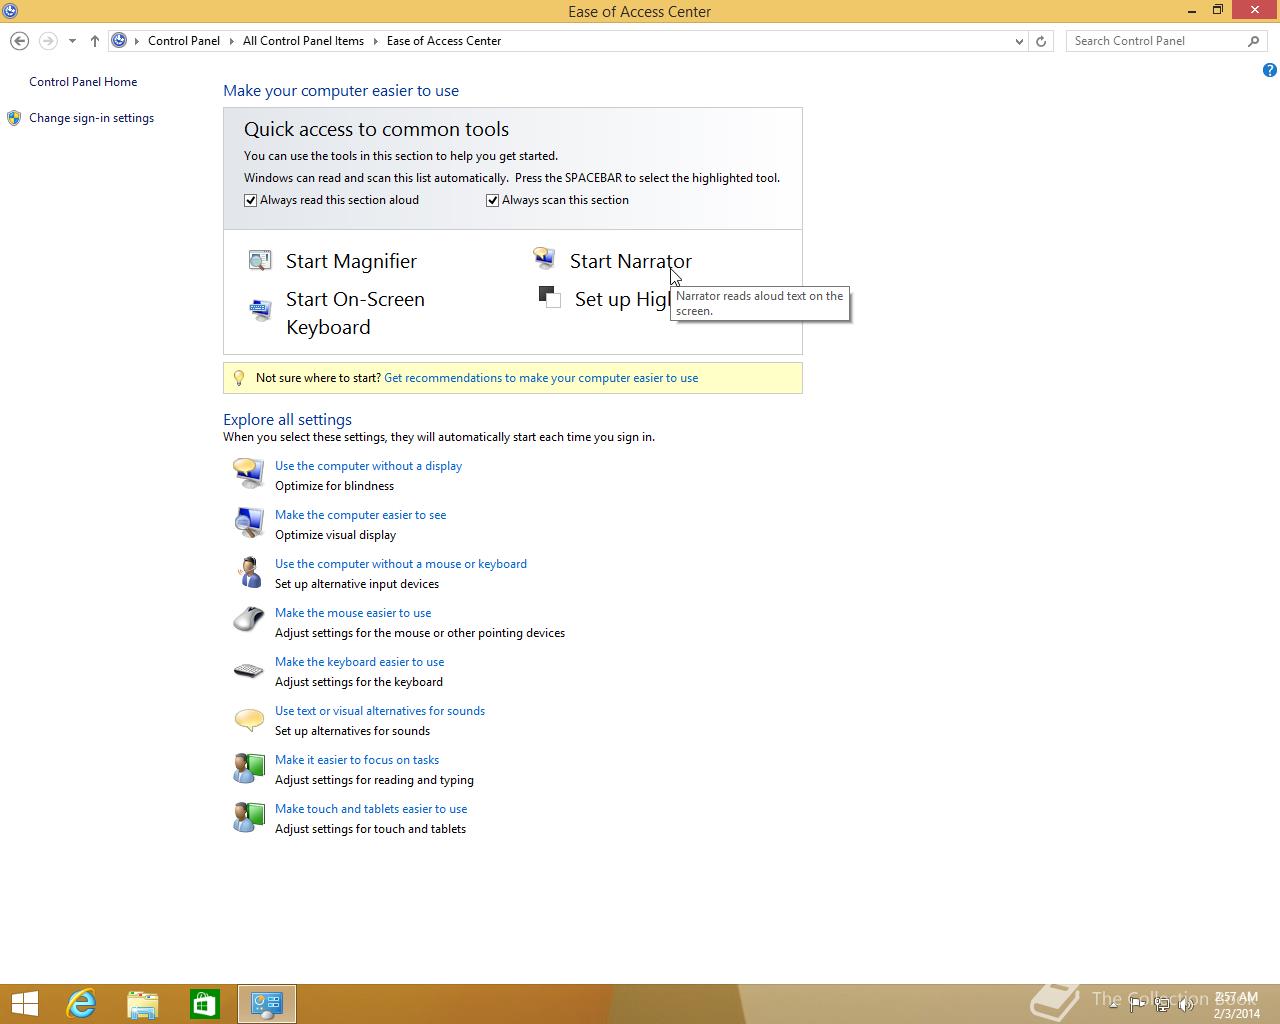Click the Control Panel taskbar button

coord(267,1004)
